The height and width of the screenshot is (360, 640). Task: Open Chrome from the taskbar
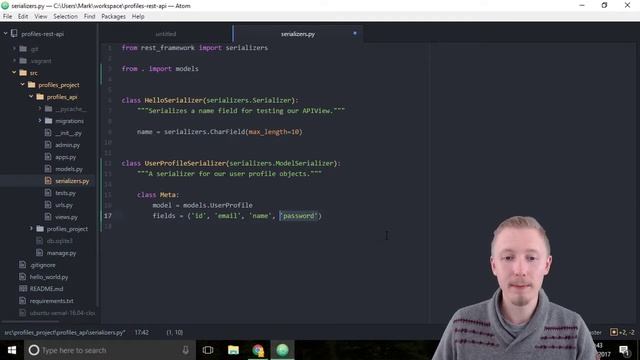pos(258,350)
